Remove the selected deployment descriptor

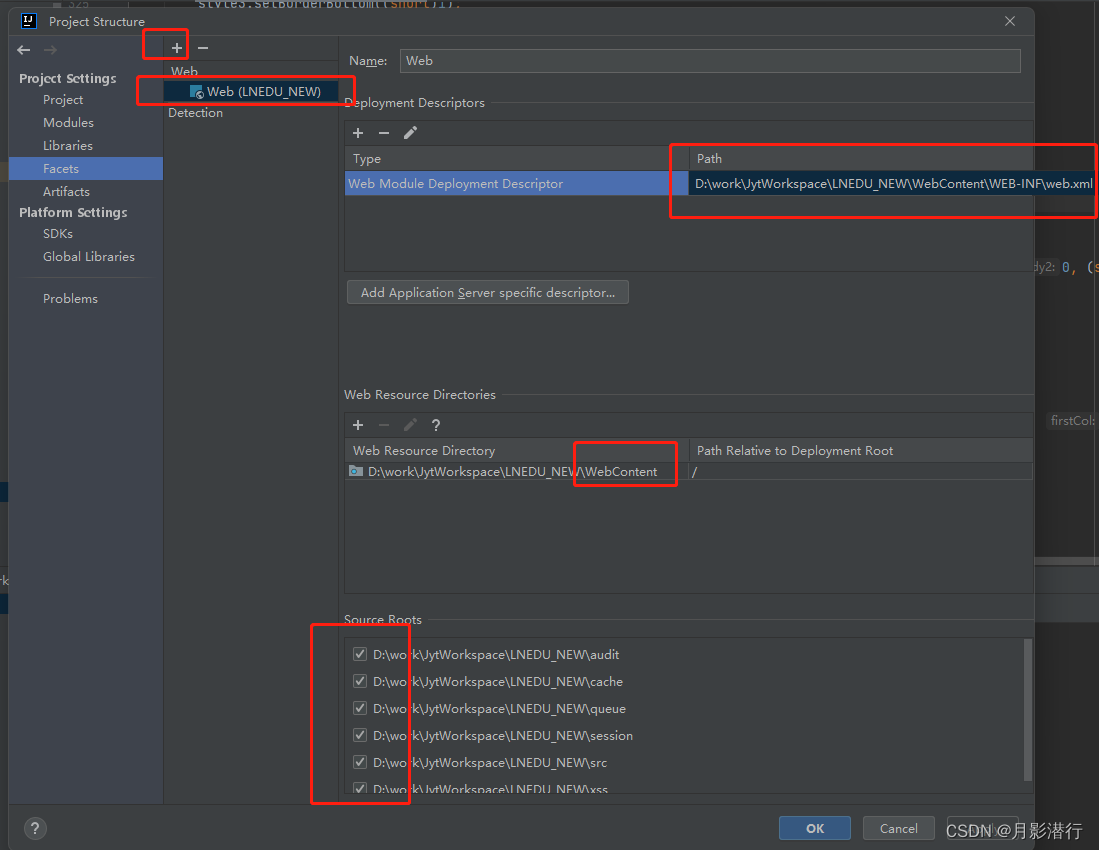tap(384, 133)
